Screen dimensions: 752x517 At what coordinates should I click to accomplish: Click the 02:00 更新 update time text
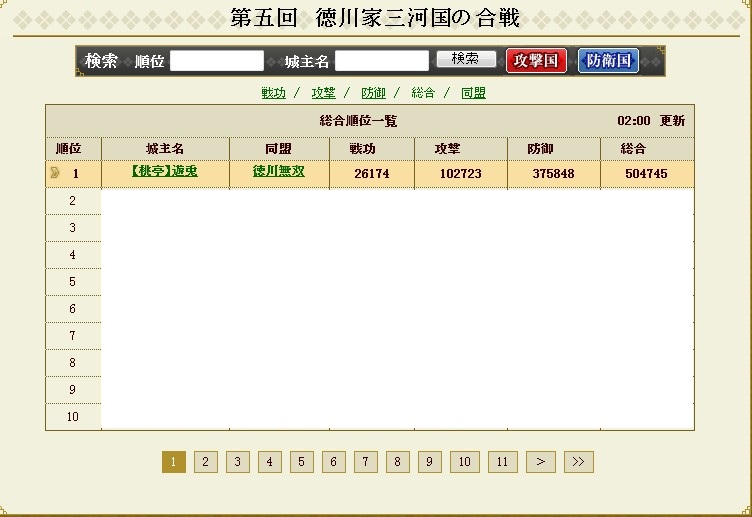point(651,120)
